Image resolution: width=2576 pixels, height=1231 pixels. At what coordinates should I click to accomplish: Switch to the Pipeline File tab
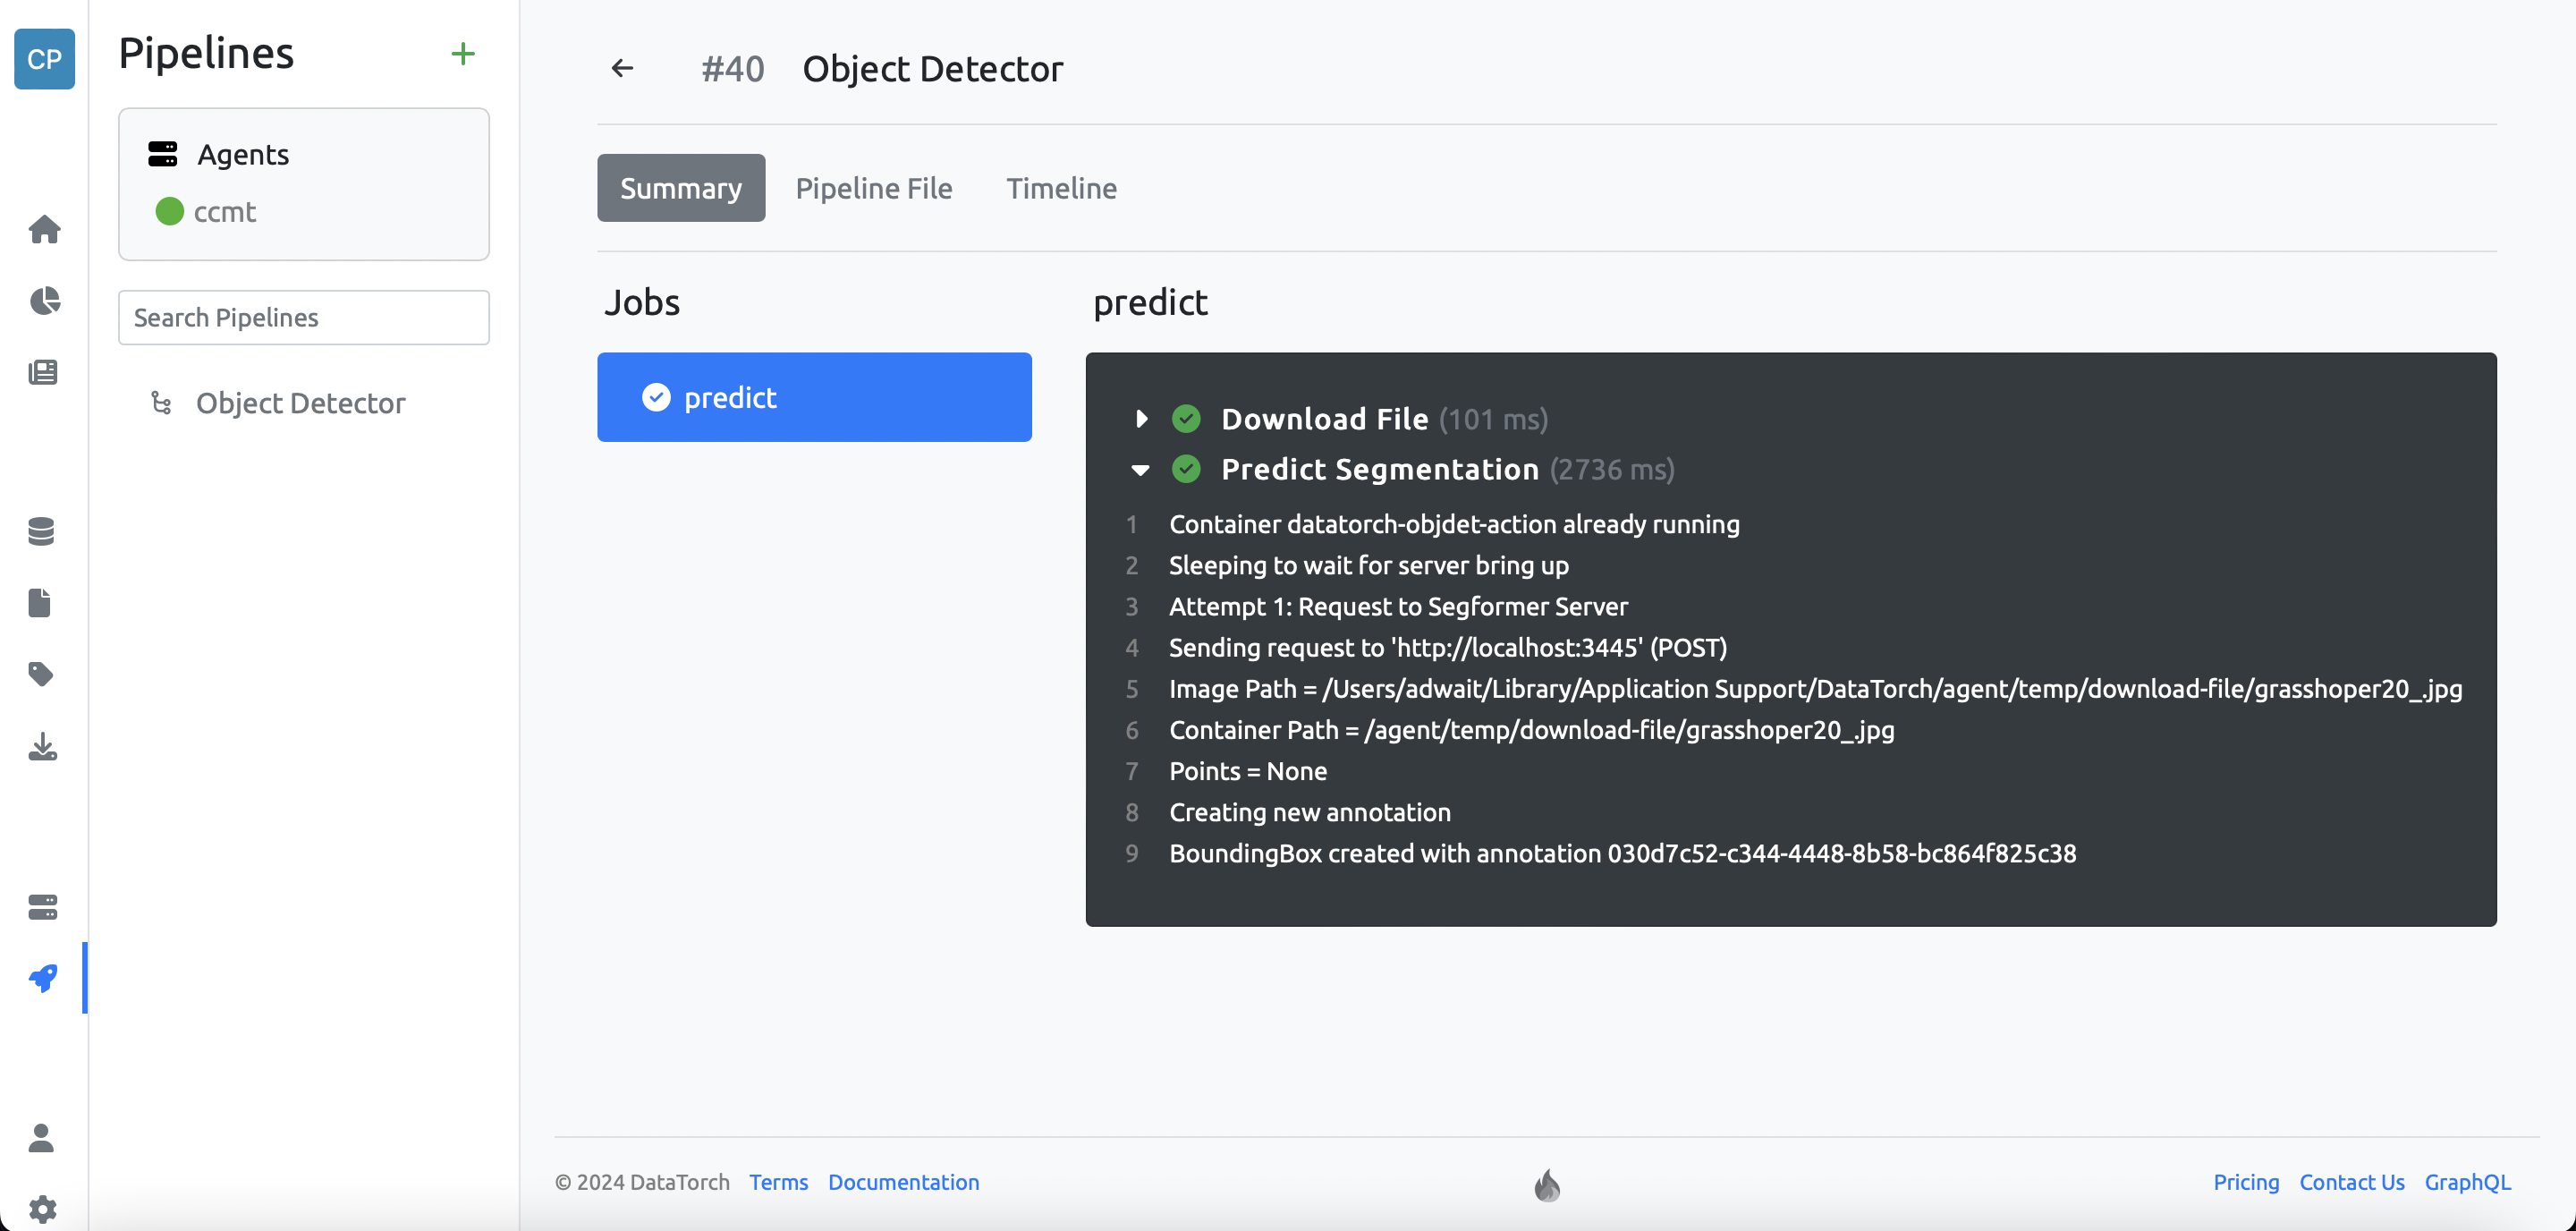(874, 188)
